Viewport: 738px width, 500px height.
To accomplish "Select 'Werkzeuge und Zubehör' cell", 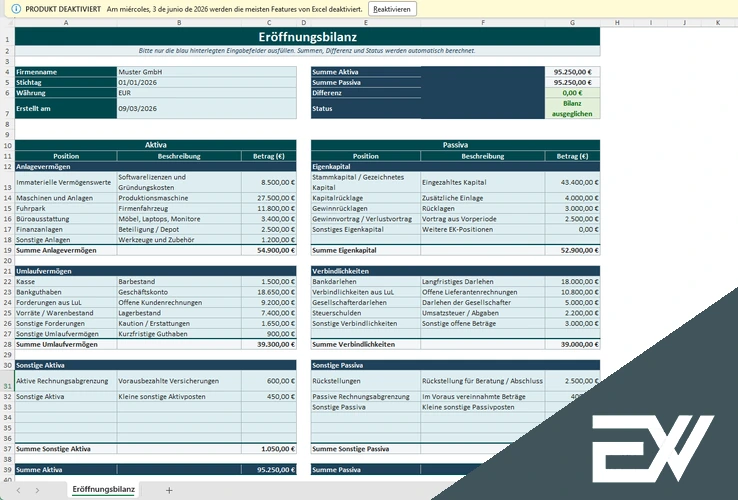I will pyautogui.click(x=179, y=240).
